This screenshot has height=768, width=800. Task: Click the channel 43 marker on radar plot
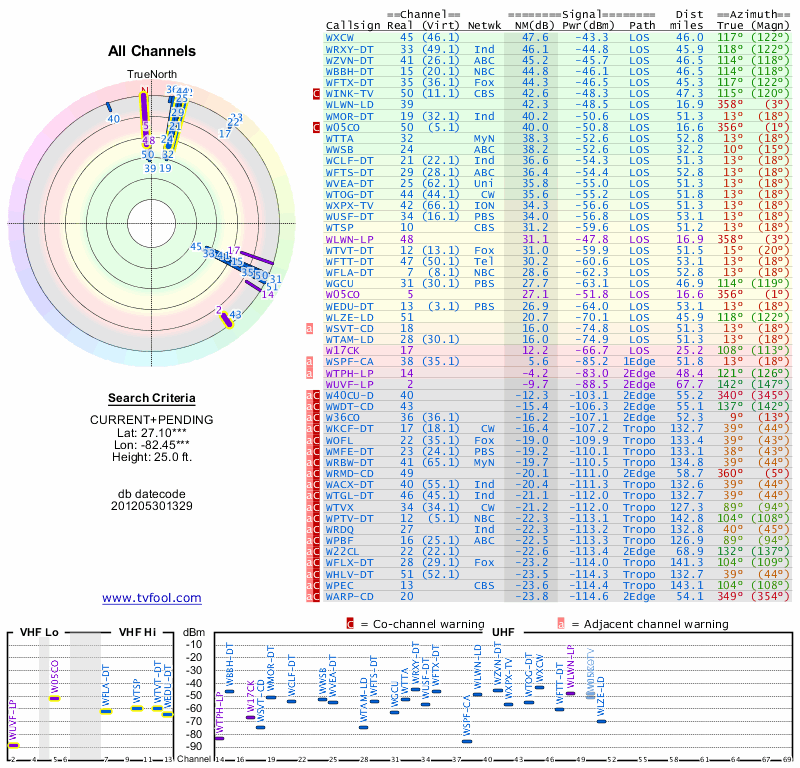pos(235,314)
